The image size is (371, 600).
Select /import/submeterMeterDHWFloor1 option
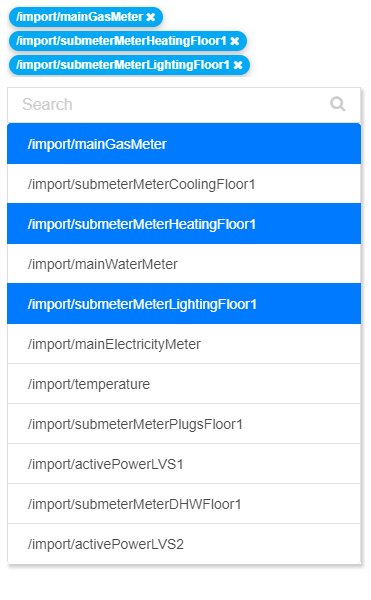184,504
